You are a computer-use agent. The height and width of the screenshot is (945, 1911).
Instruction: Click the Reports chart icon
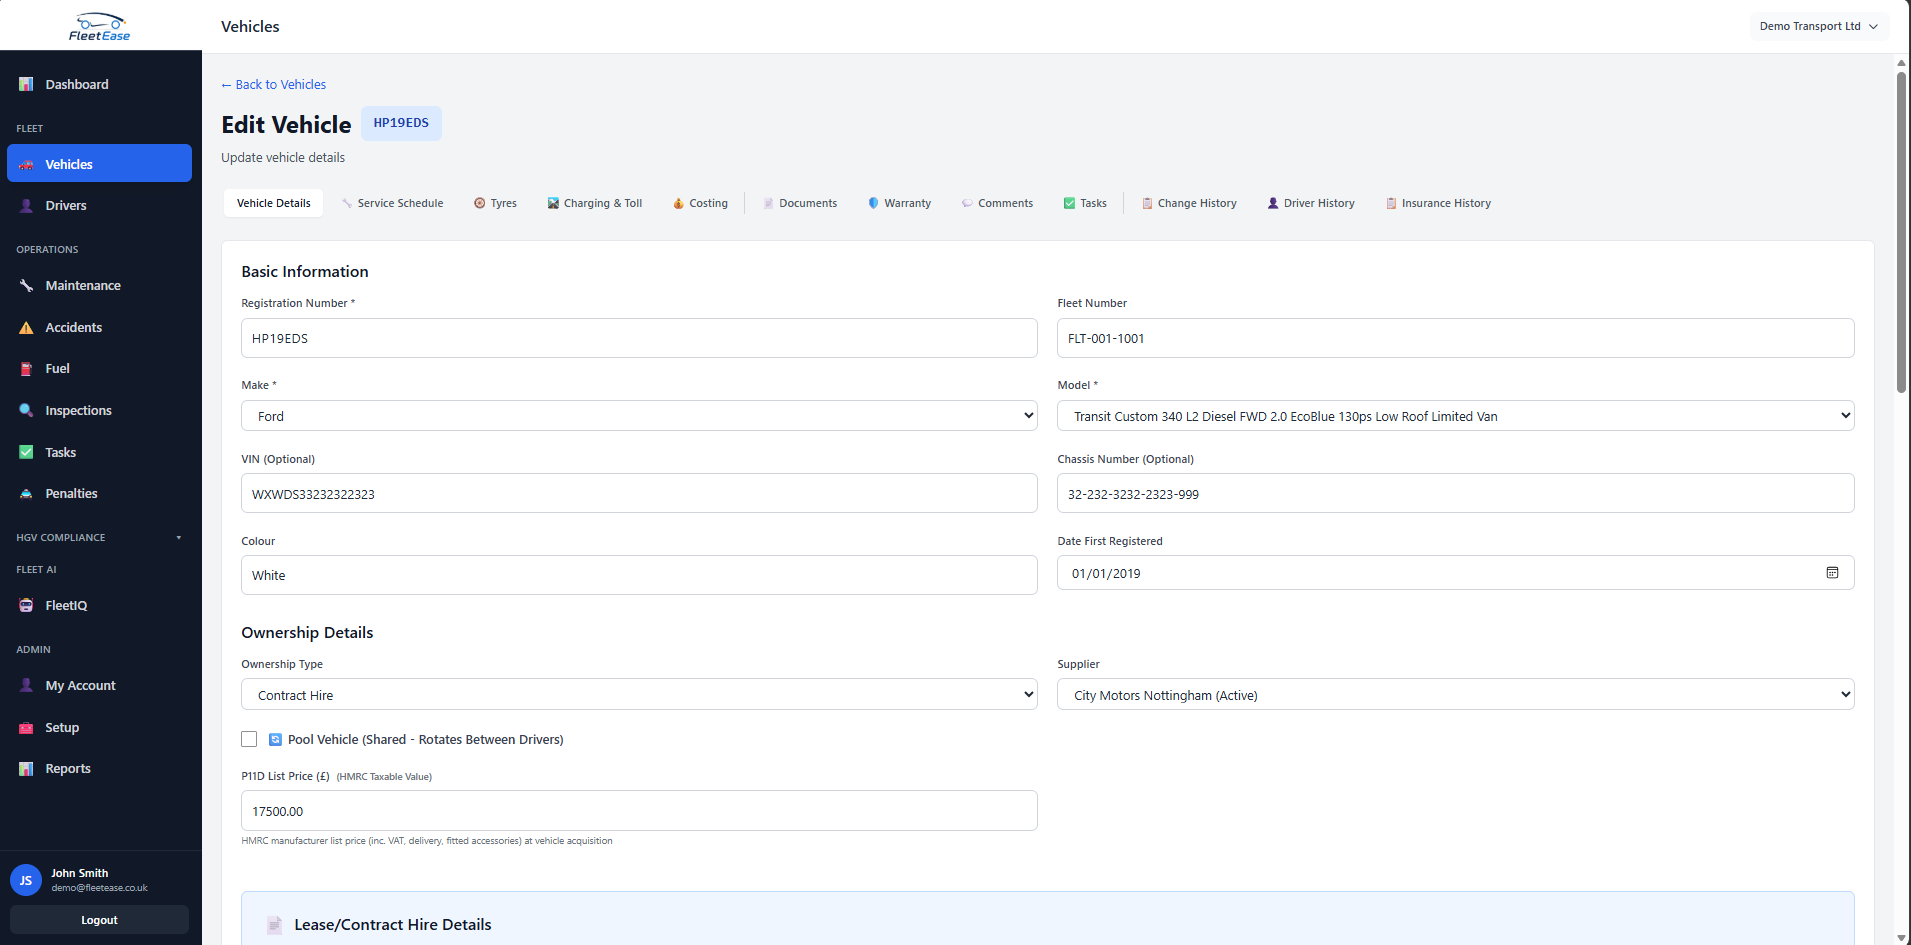click(26, 769)
